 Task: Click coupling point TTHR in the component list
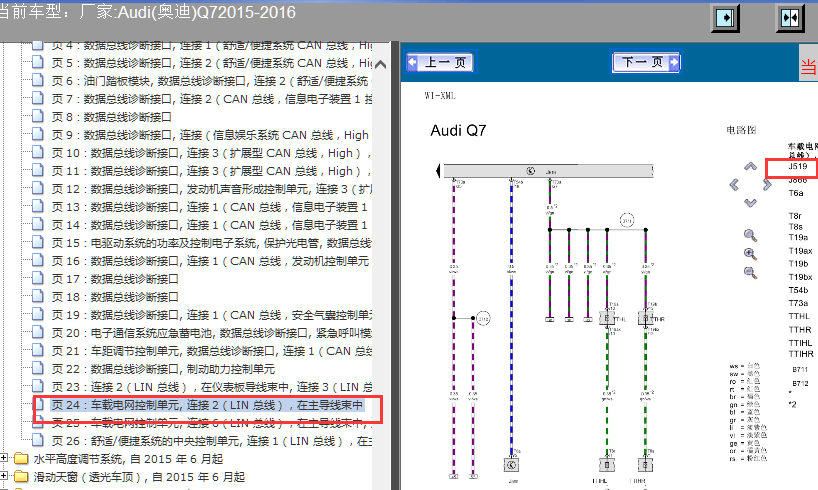coord(800,330)
